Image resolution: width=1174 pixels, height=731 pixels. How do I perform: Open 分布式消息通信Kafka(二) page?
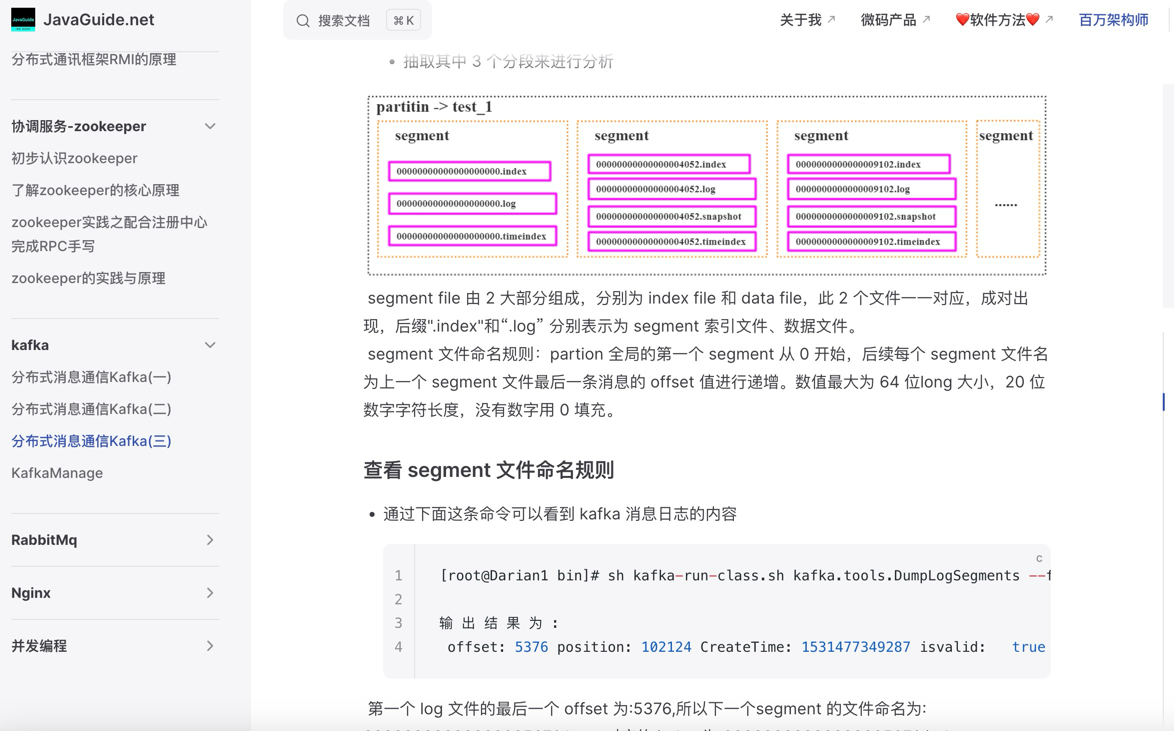(91, 410)
